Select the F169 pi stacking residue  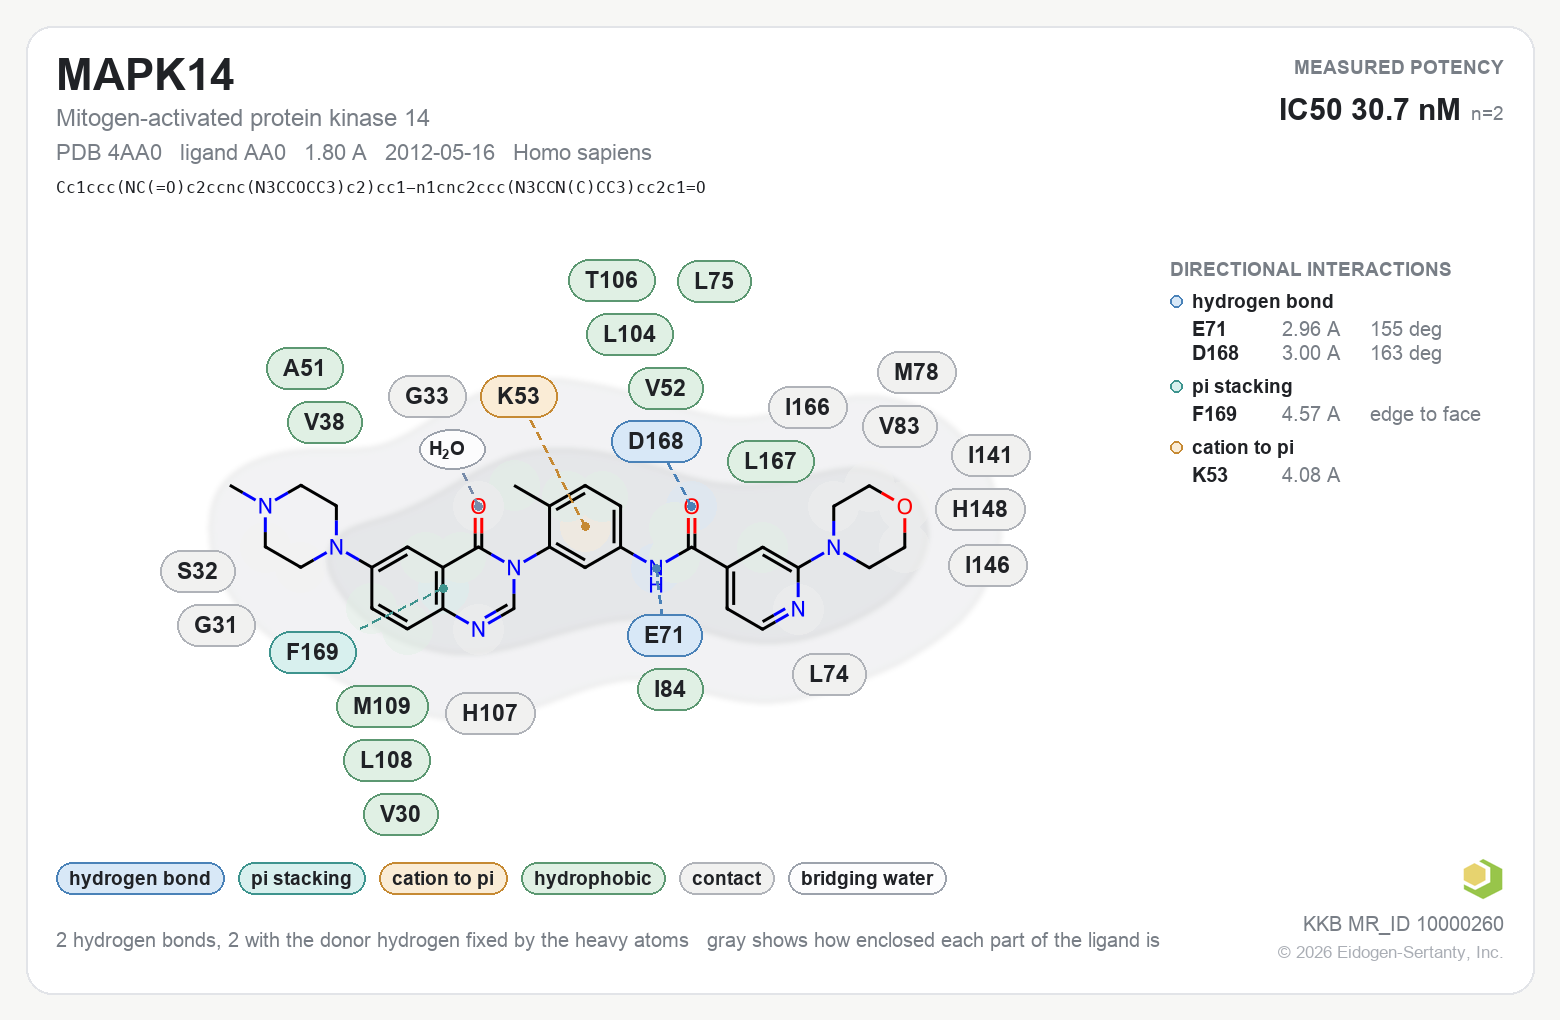[313, 652]
